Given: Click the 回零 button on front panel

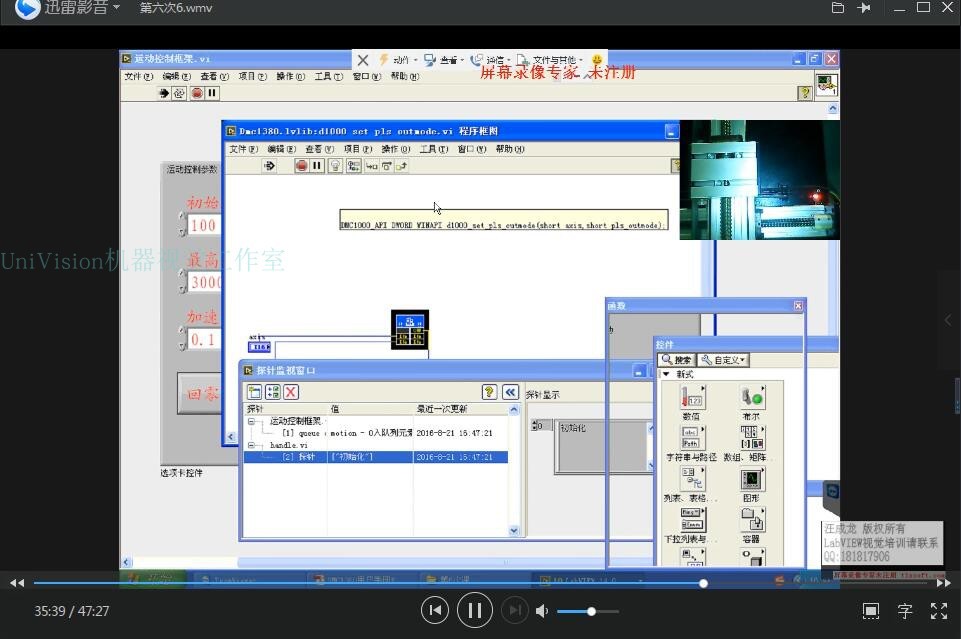Looking at the screenshot, I should point(200,393).
